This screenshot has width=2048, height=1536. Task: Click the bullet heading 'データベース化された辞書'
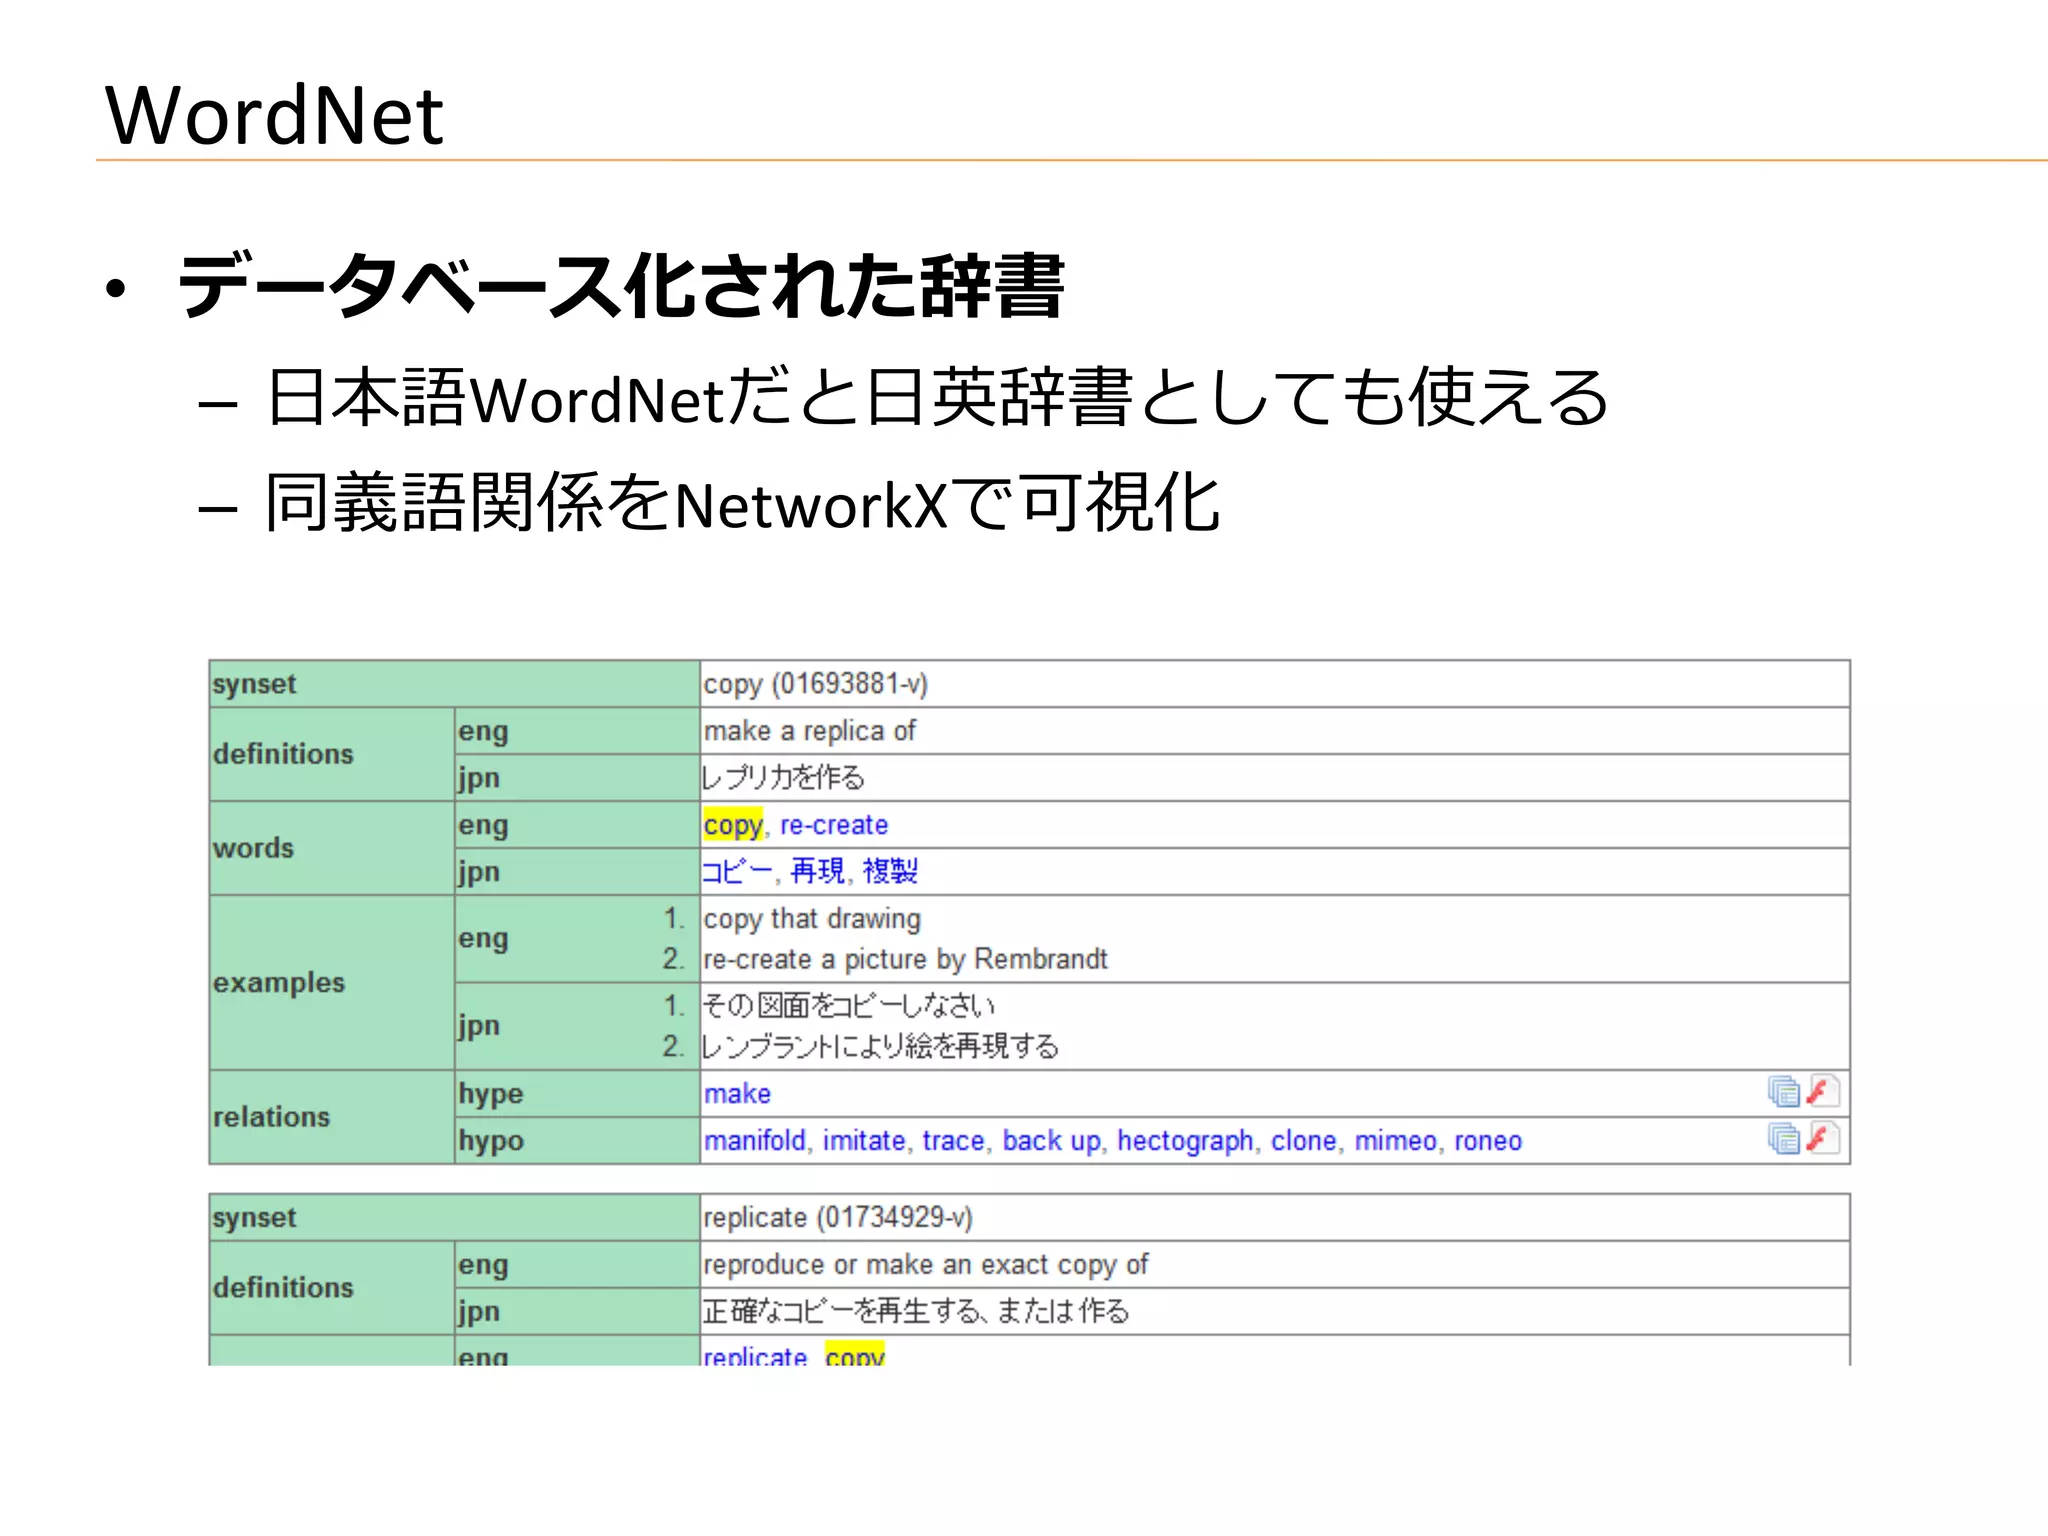(620, 286)
